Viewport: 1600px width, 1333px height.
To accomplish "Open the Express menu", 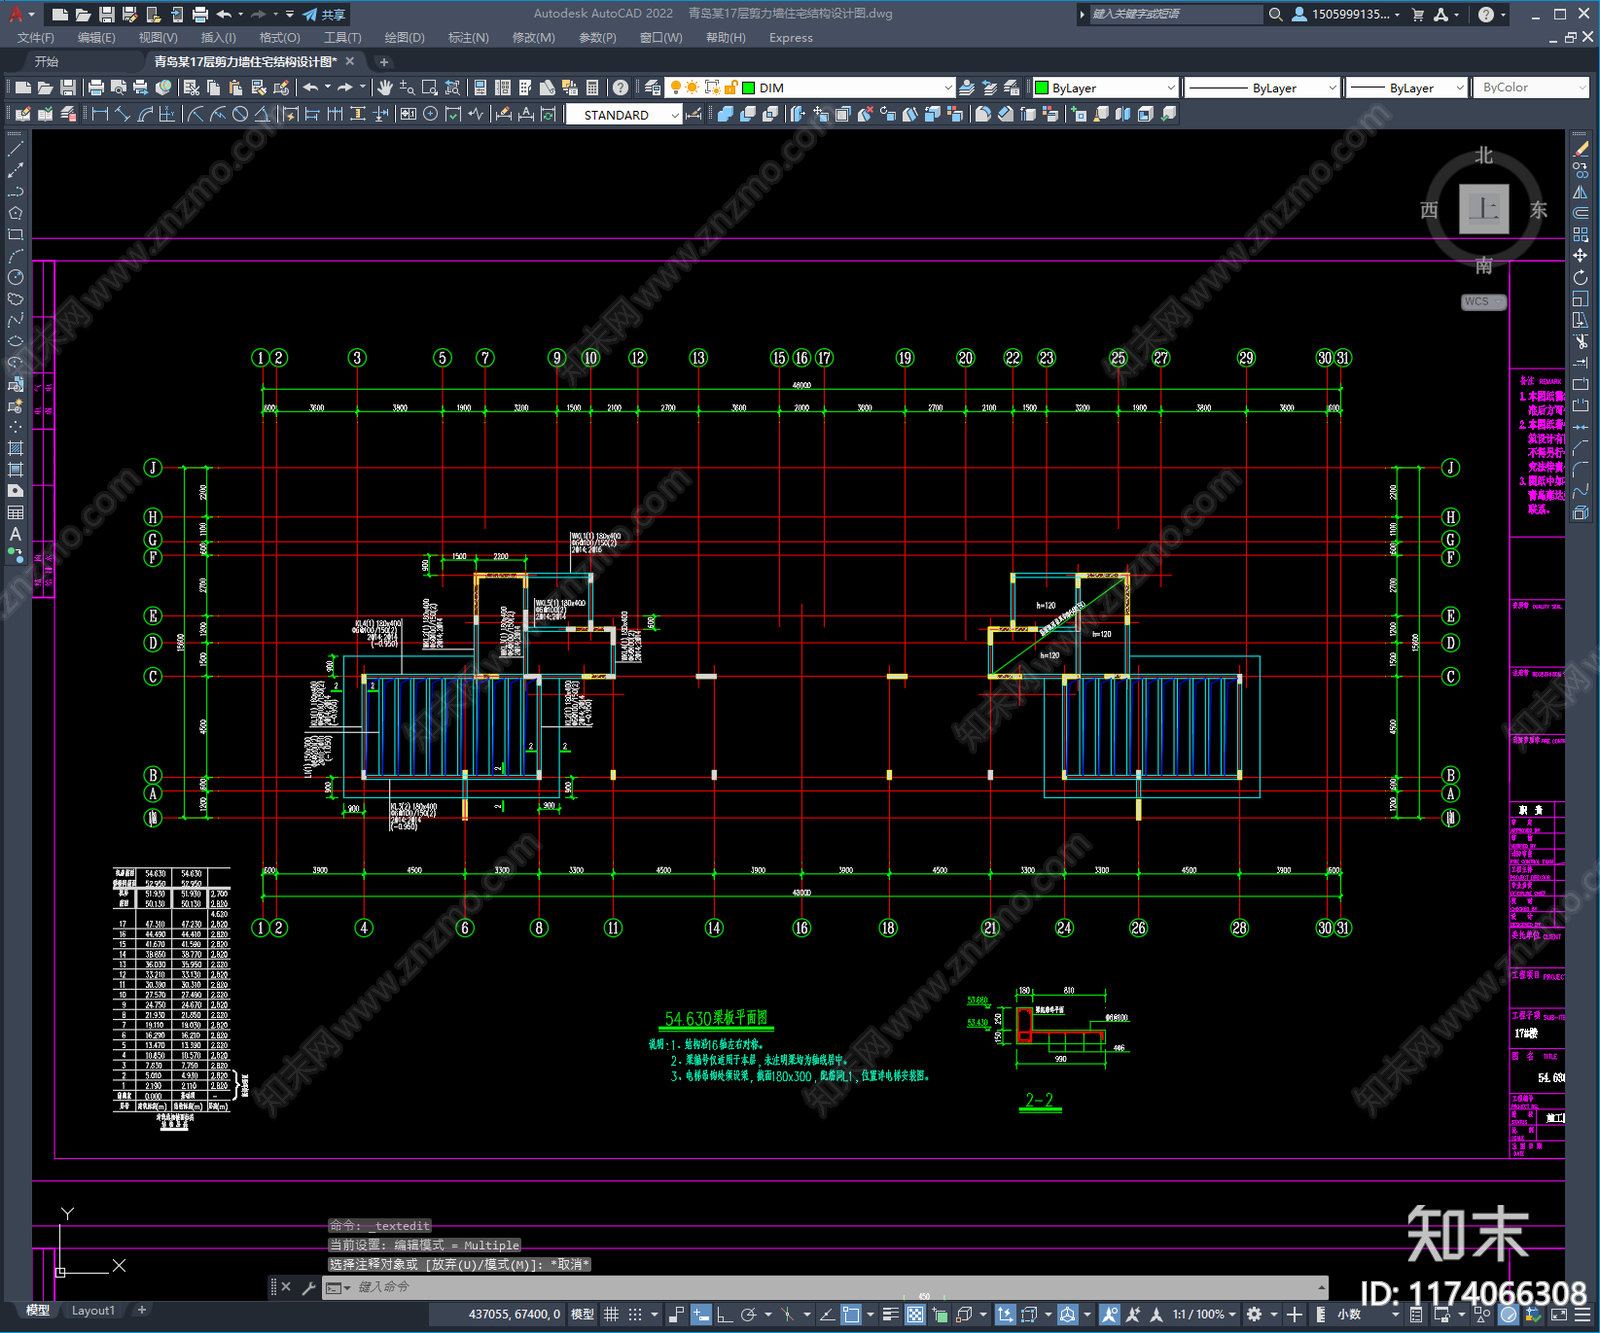I will 791,38.
